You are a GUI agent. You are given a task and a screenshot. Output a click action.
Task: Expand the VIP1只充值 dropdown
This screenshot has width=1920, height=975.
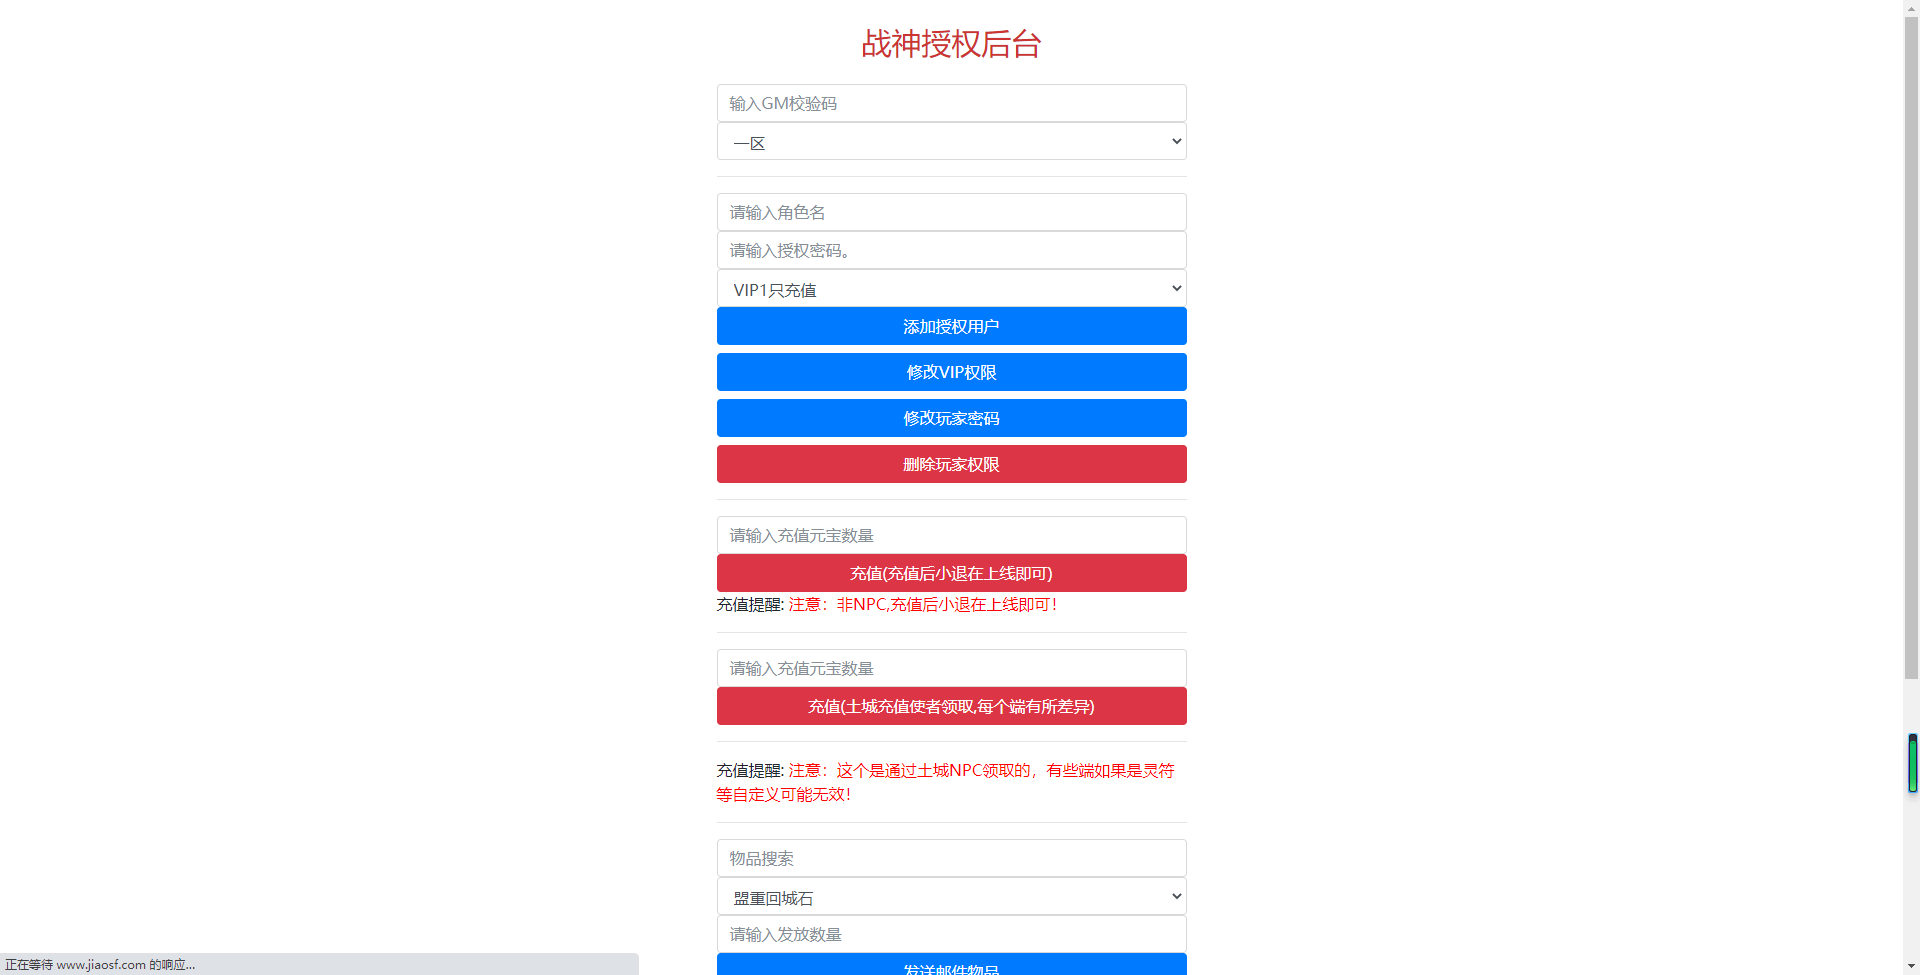(951, 289)
